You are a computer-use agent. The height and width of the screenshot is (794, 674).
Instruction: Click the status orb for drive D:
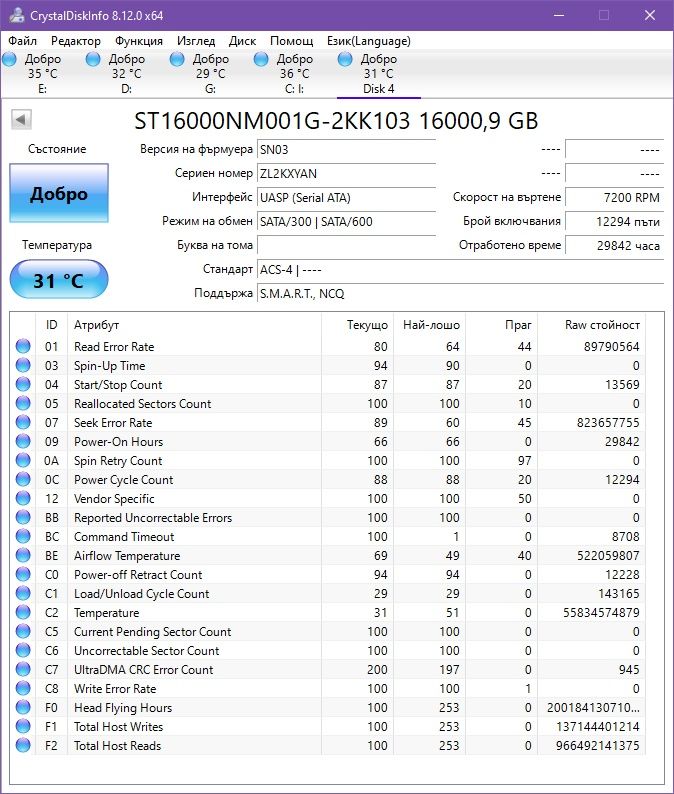93,59
